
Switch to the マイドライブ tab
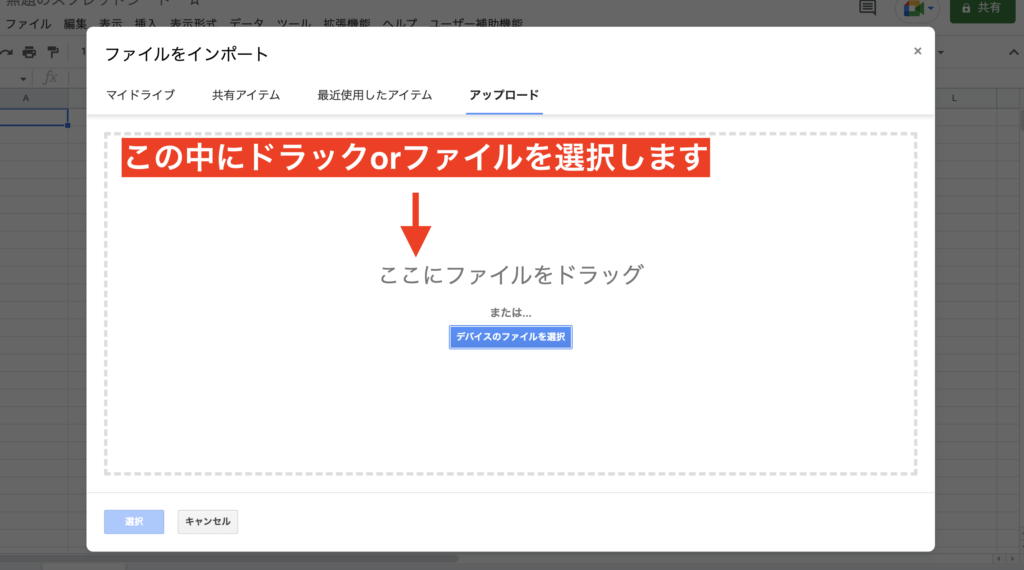tap(140, 95)
